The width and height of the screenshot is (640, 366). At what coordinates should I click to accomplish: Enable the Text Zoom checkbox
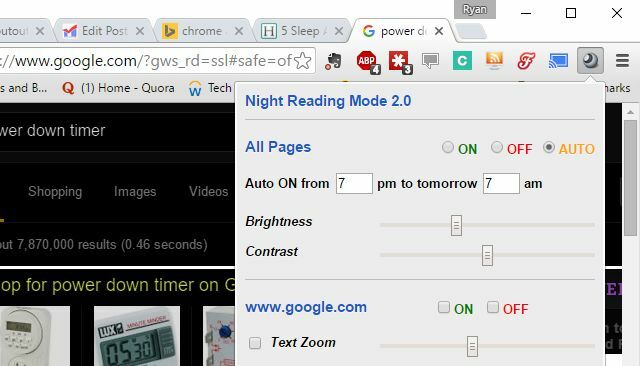click(x=255, y=343)
